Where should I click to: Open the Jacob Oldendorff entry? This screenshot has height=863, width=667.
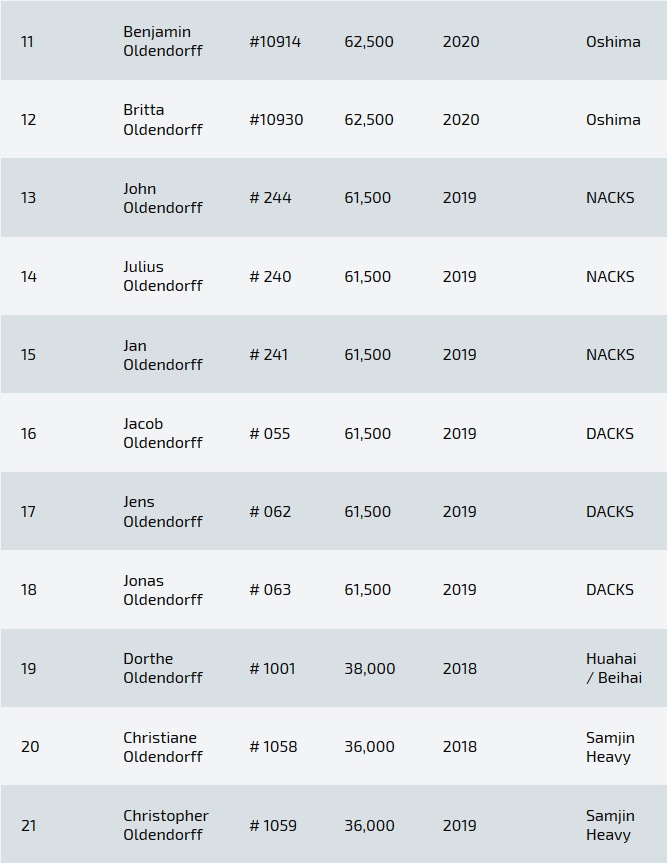[x=163, y=433]
